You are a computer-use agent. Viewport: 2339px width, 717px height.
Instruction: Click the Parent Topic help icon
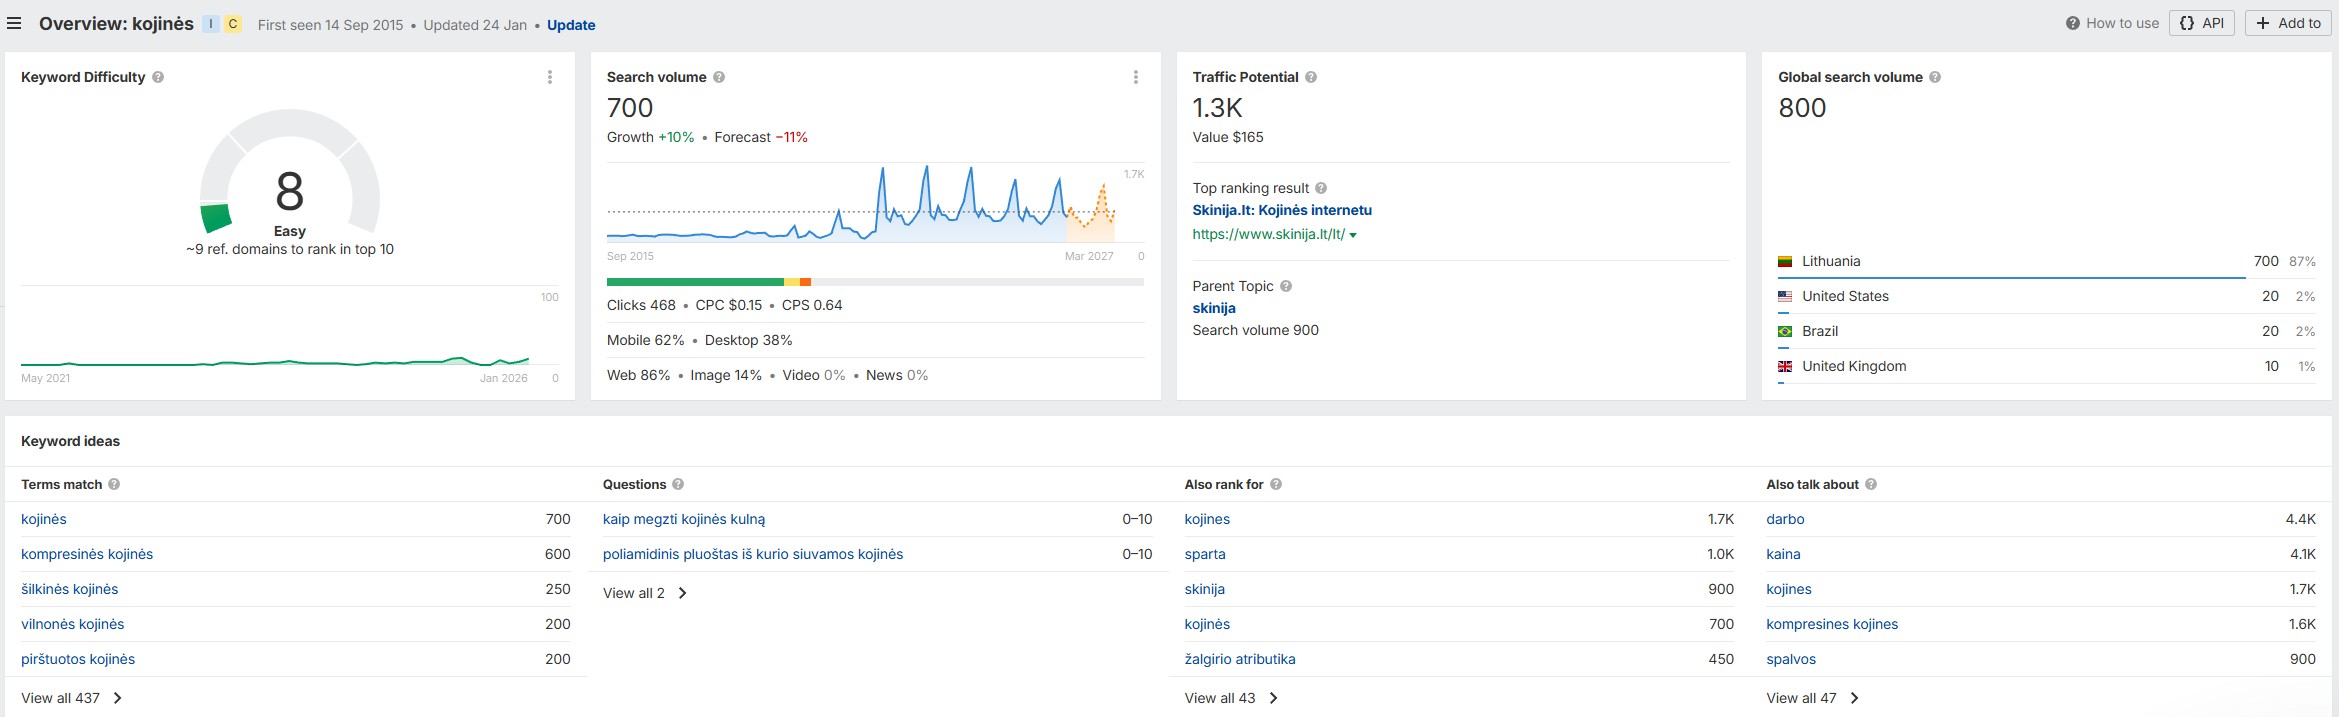coord(1286,286)
